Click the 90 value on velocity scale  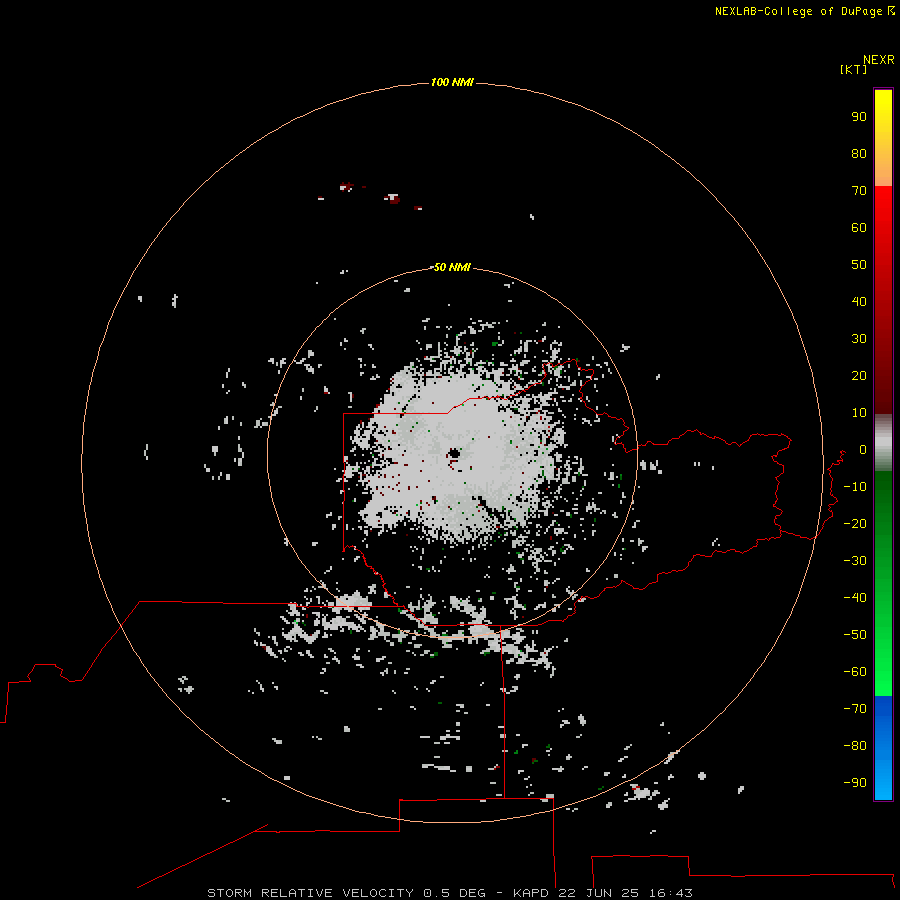[859, 117]
